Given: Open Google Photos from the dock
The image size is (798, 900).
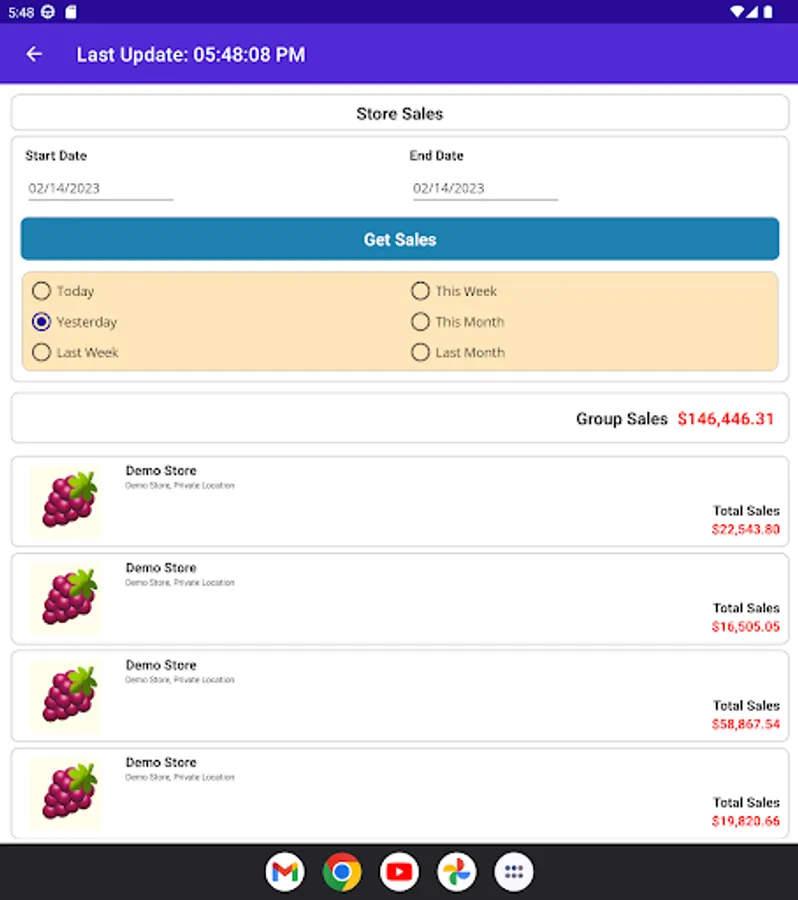Looking at the screenshot, I should pos(457,872).
